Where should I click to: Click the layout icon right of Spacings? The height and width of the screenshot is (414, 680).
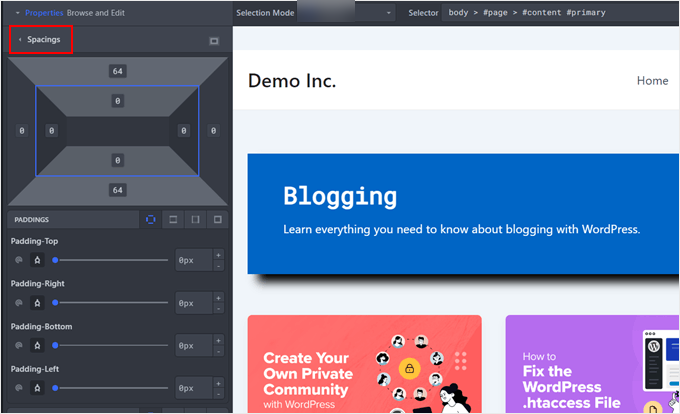click(x=214, y=41)
